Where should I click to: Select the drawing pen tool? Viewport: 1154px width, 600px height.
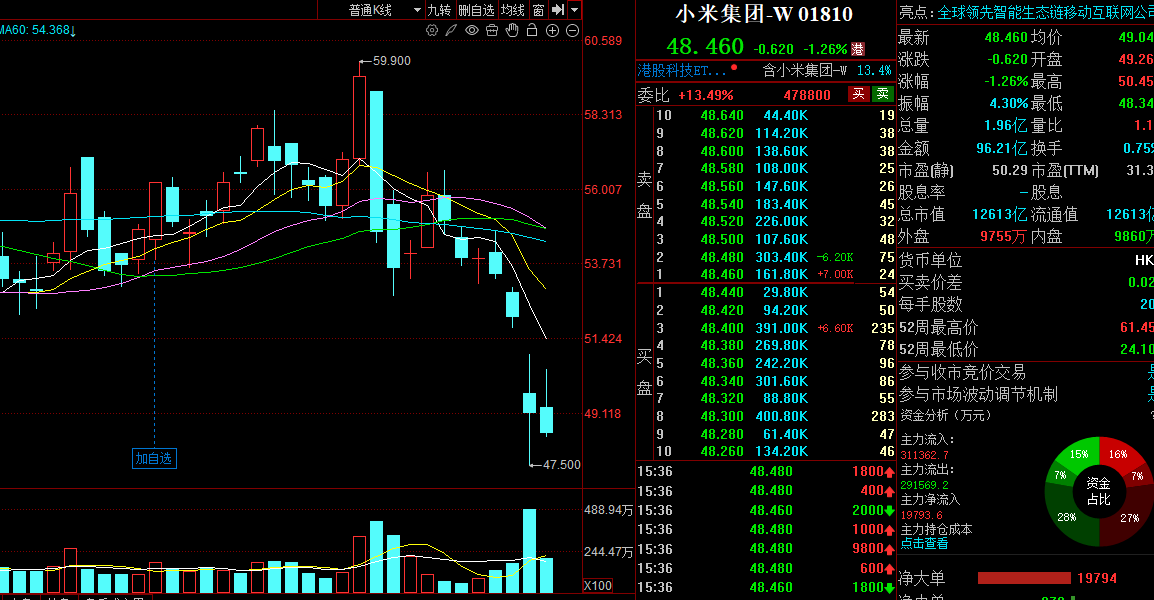click(x=452, y=30)
